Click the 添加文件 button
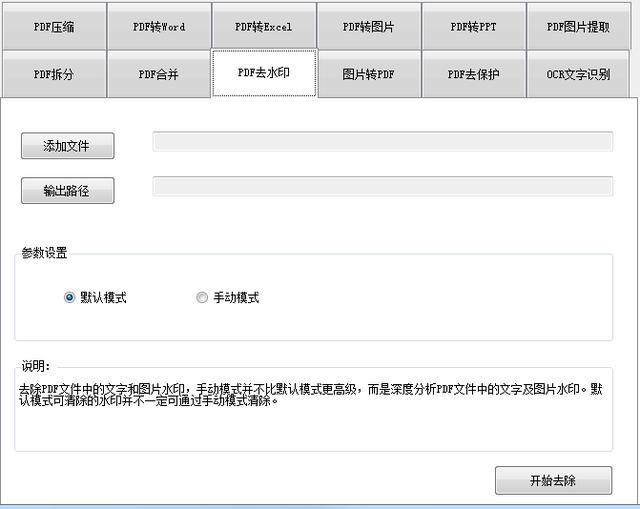 (67, 146)
